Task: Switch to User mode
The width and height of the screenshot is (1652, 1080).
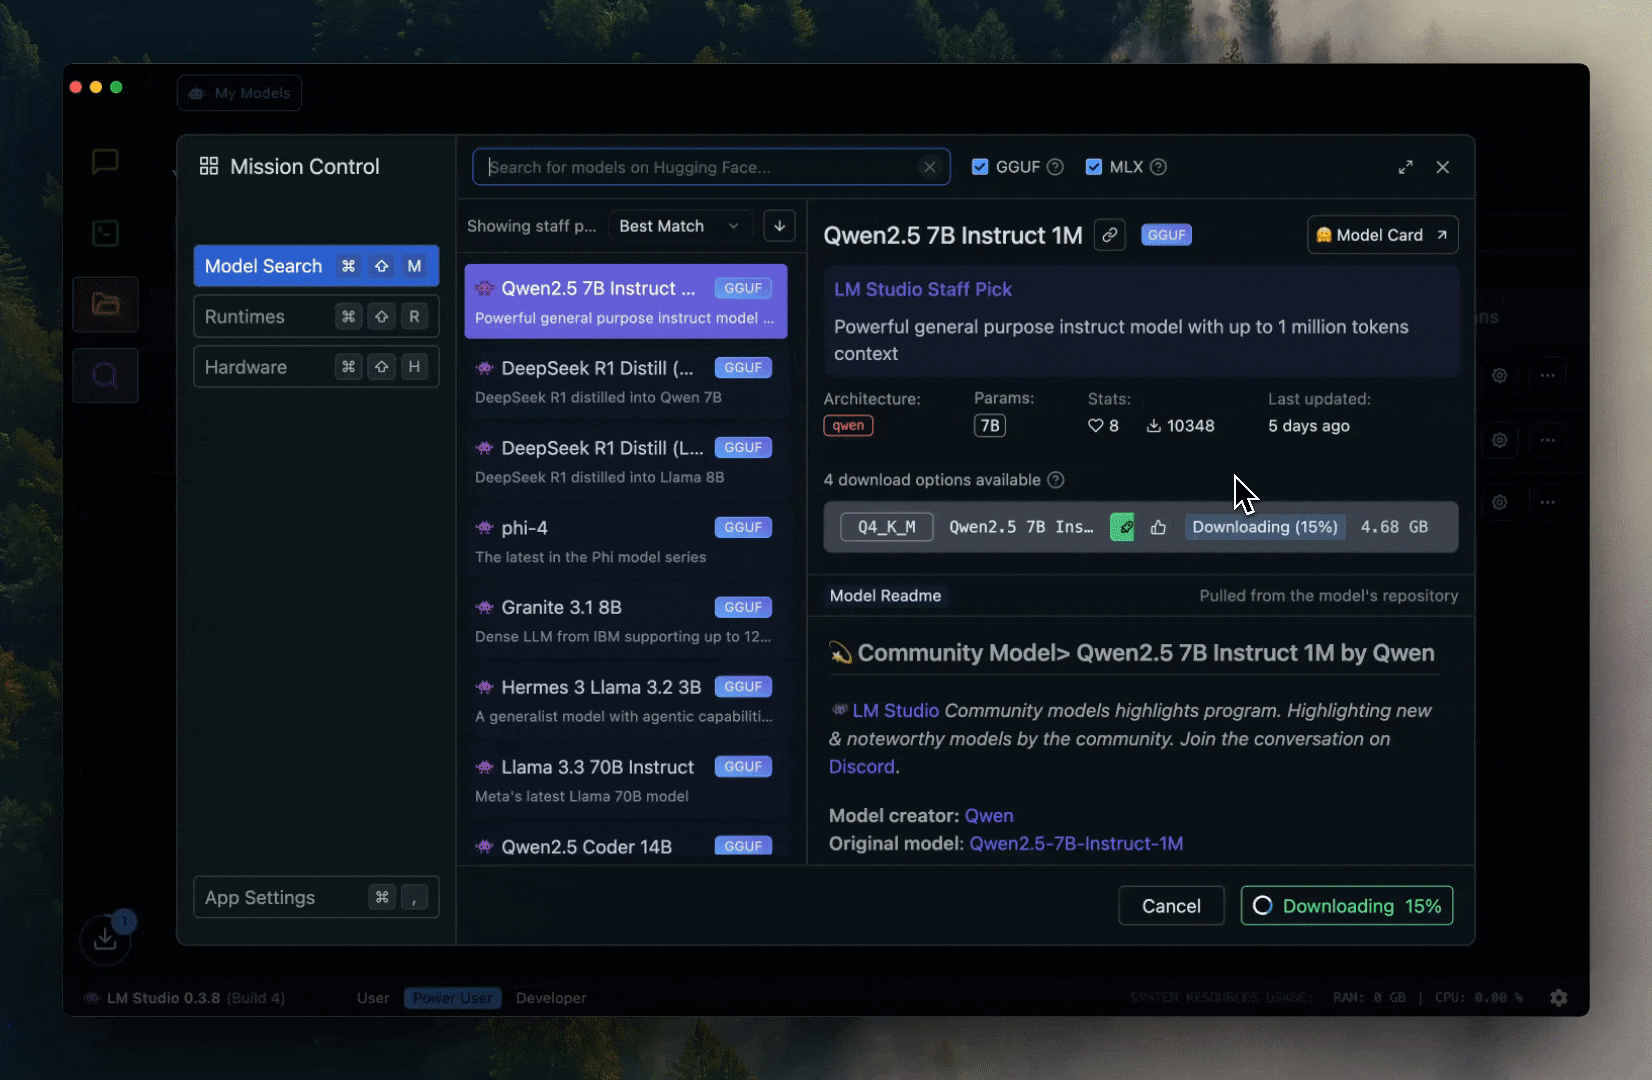Action: [373, 998]
